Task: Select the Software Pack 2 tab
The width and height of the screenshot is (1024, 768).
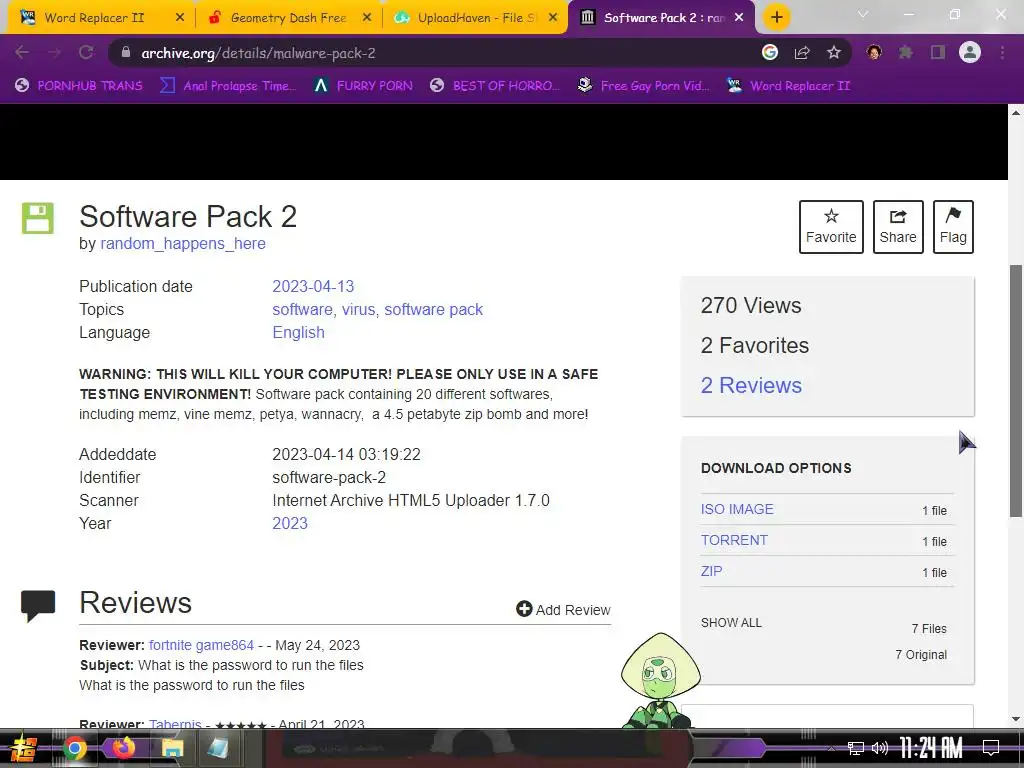Action: pyautogui.click(x=661, y=18)
